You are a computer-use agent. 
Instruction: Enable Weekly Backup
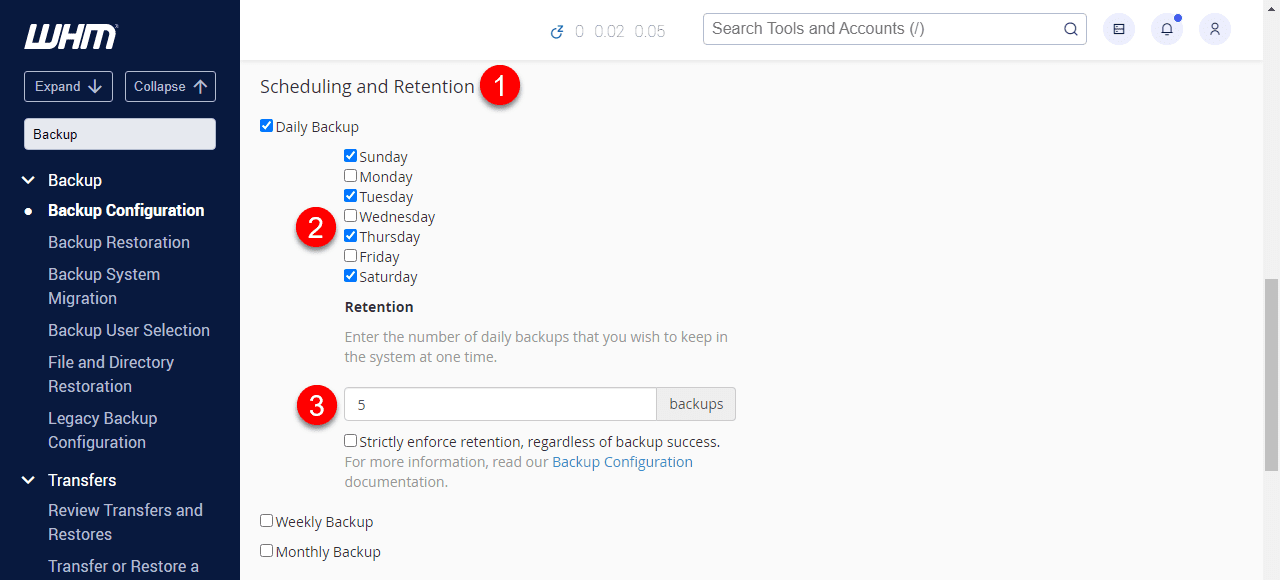tap(266, 520)
